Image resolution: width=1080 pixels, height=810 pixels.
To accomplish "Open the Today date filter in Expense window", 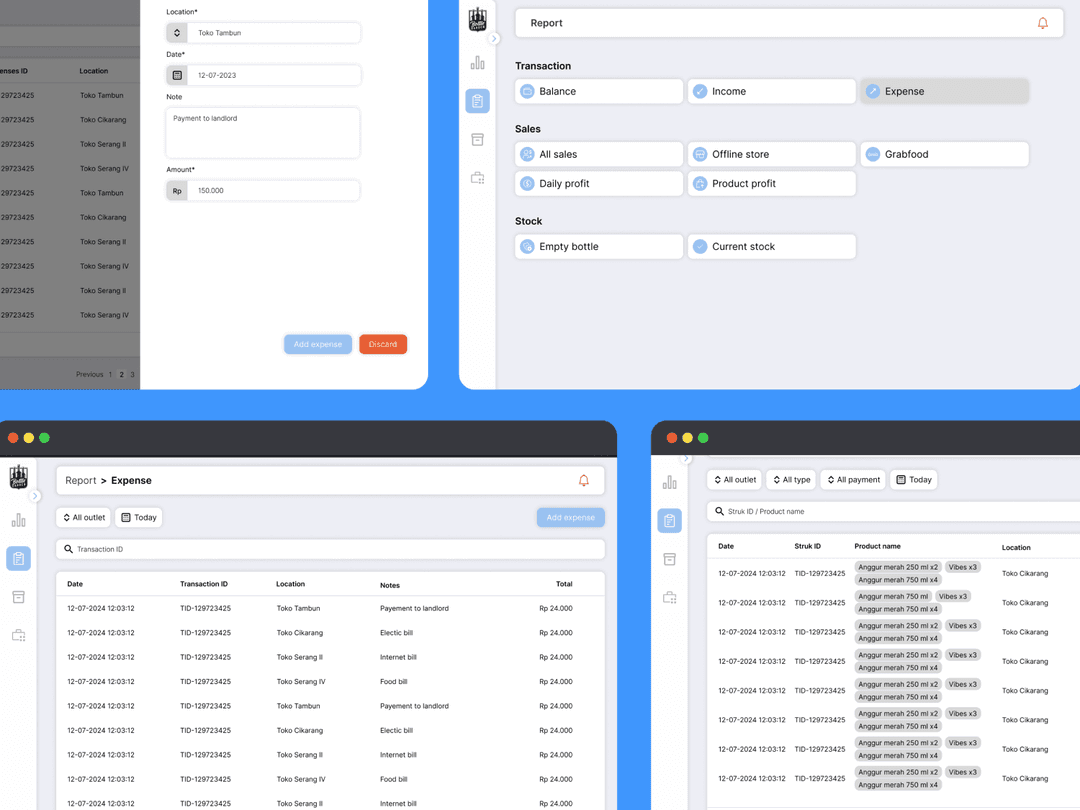I will tap(138, 517).
